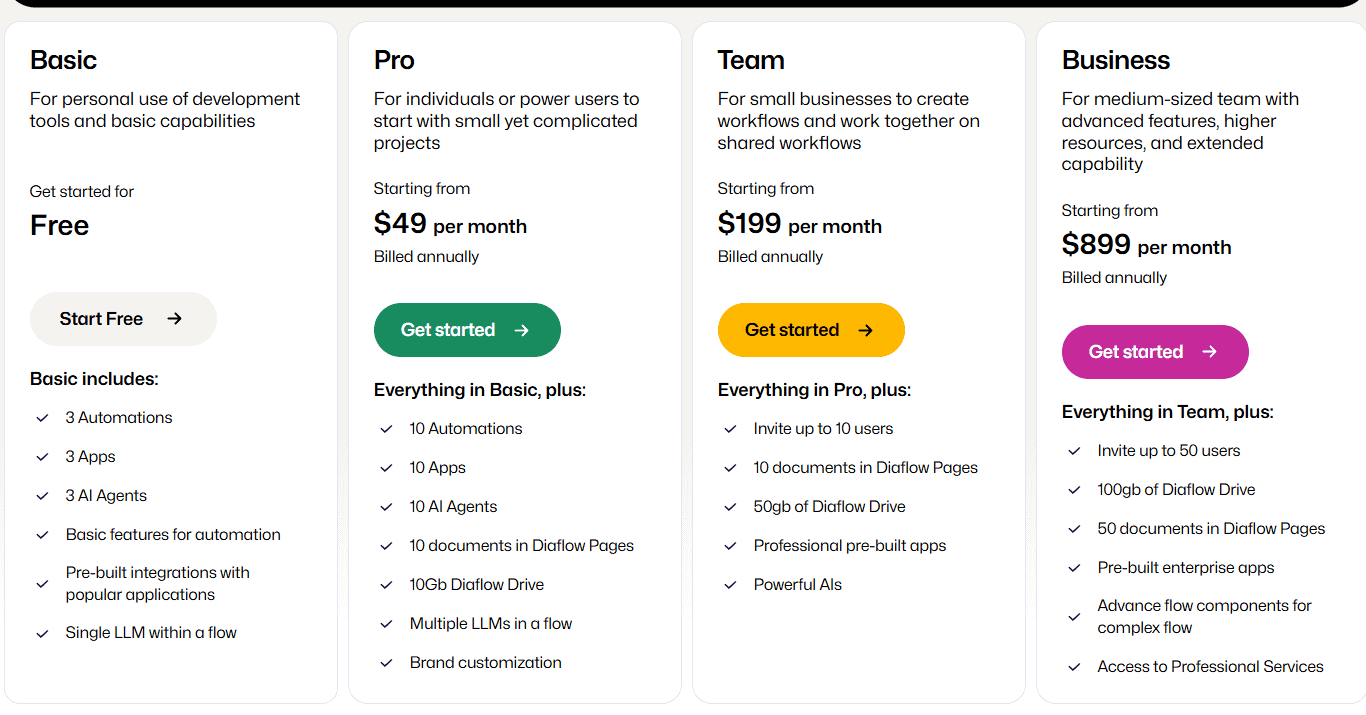Click the checkmark beside Invite up to 10 users
Screen dimensions: 1366x715
tap(730, 428)
